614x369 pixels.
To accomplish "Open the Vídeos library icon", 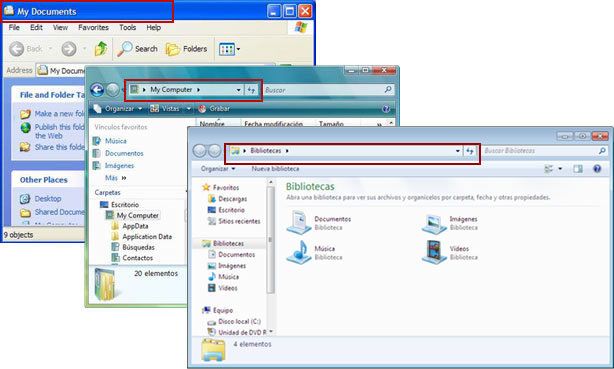I will (x=434, y=252).
